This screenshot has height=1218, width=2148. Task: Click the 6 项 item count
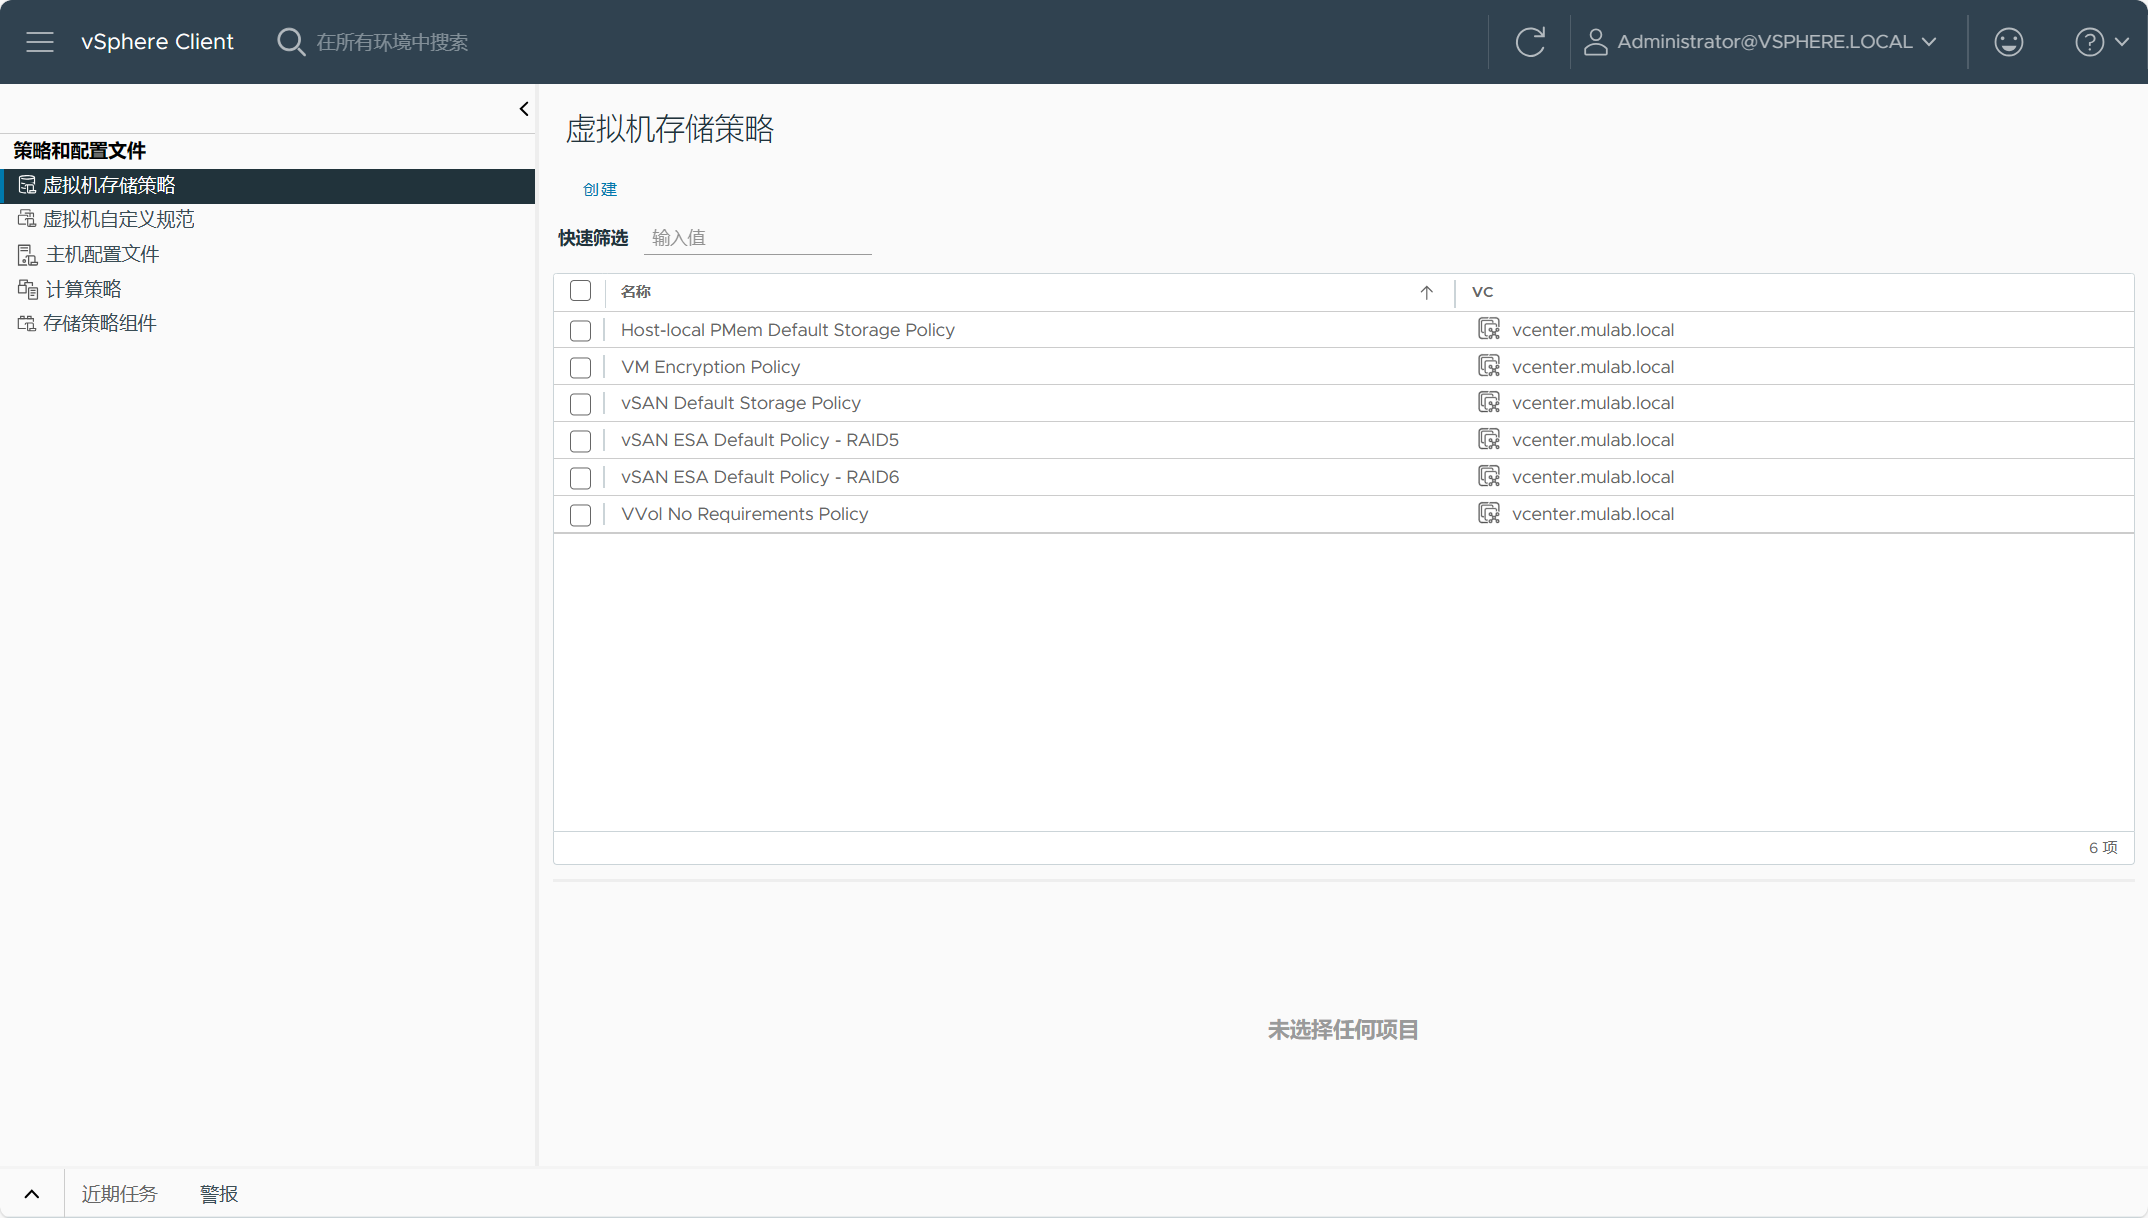click(x=2103, y=848)
